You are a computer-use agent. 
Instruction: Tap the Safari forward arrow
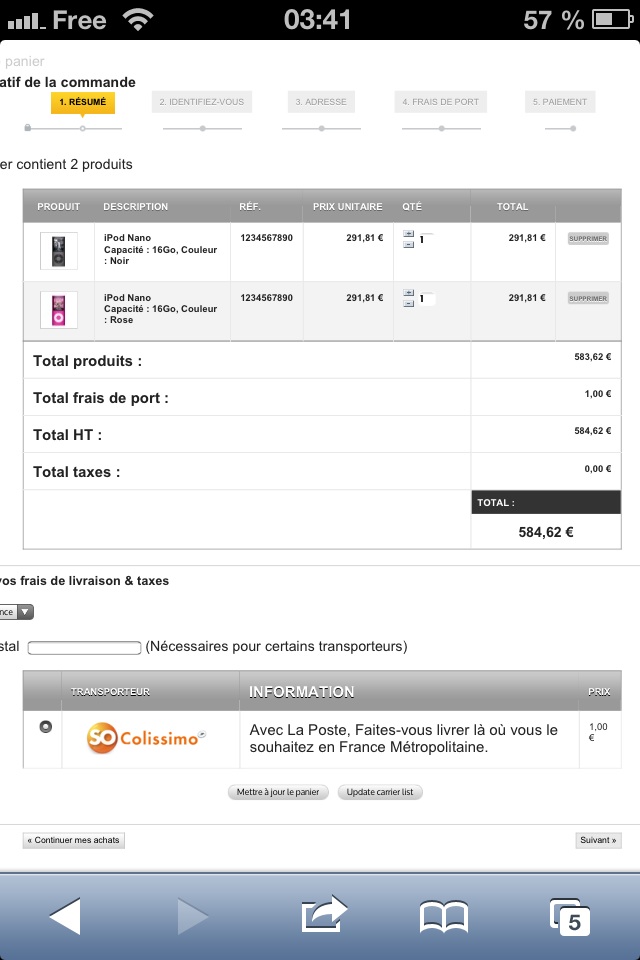coord(192,916)
